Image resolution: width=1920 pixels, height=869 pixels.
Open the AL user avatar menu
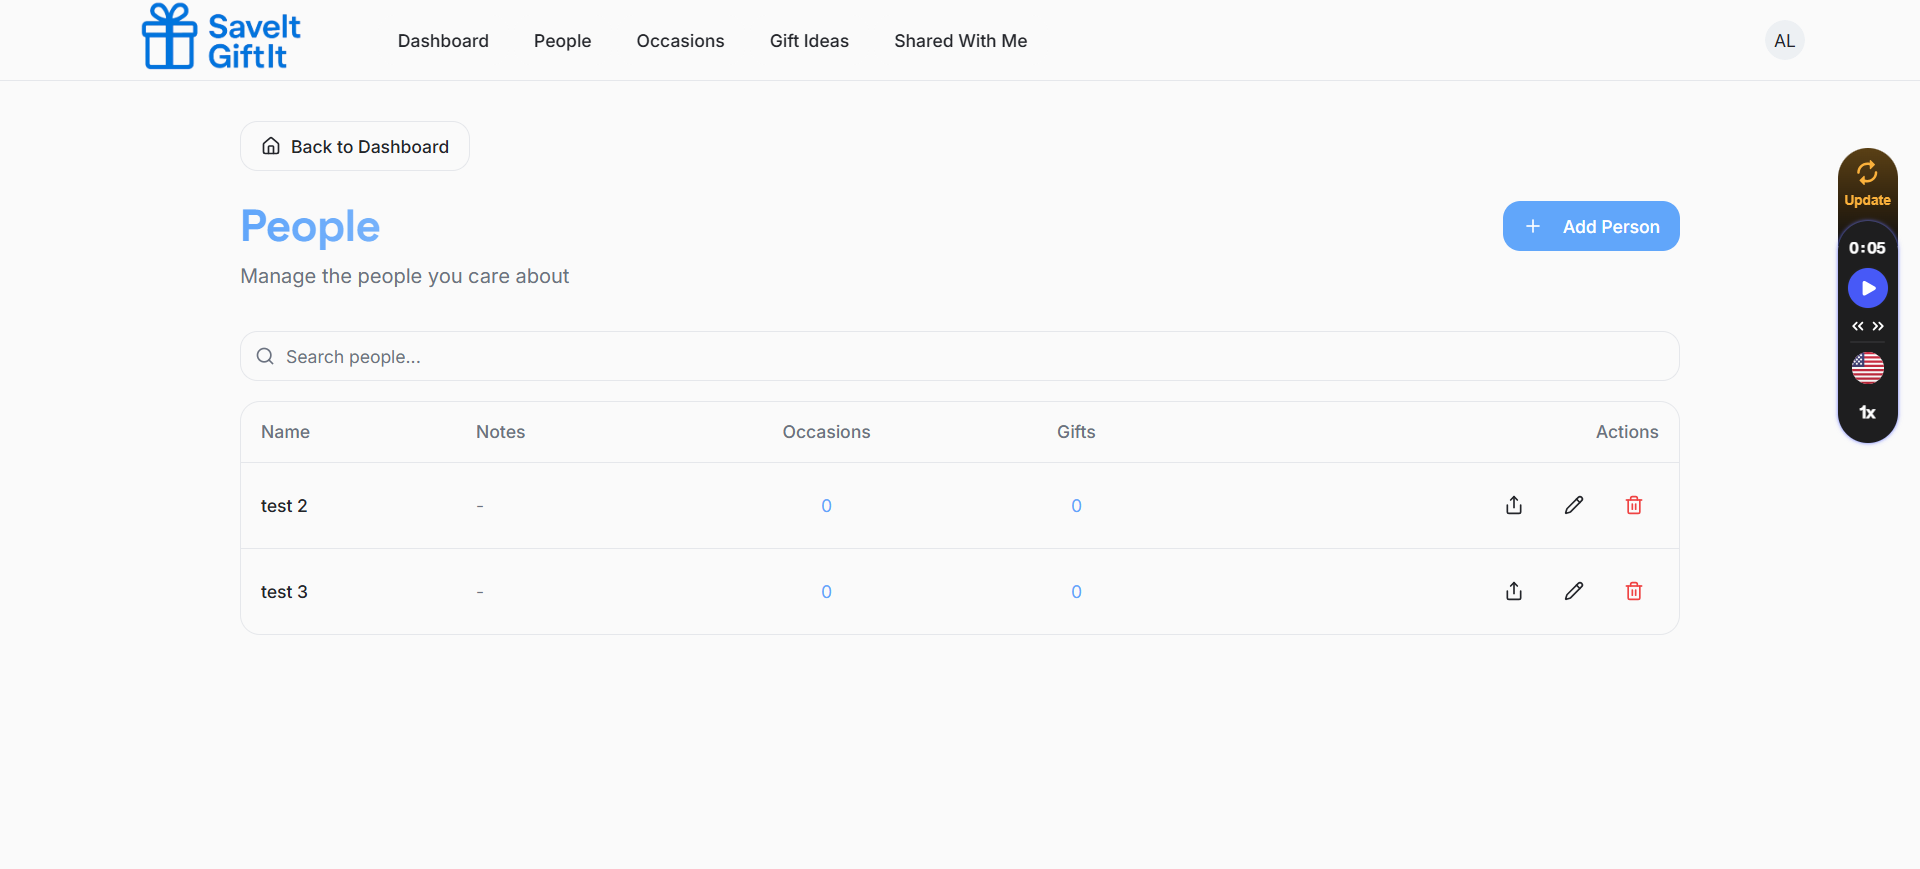coord(1785,41)
